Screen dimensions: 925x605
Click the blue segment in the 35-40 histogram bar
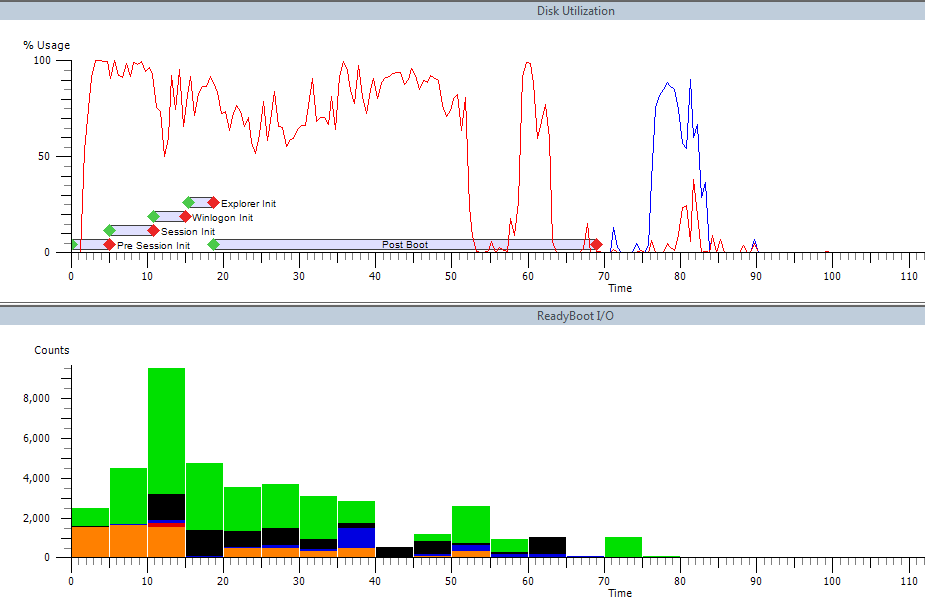(x=356, y=537)
